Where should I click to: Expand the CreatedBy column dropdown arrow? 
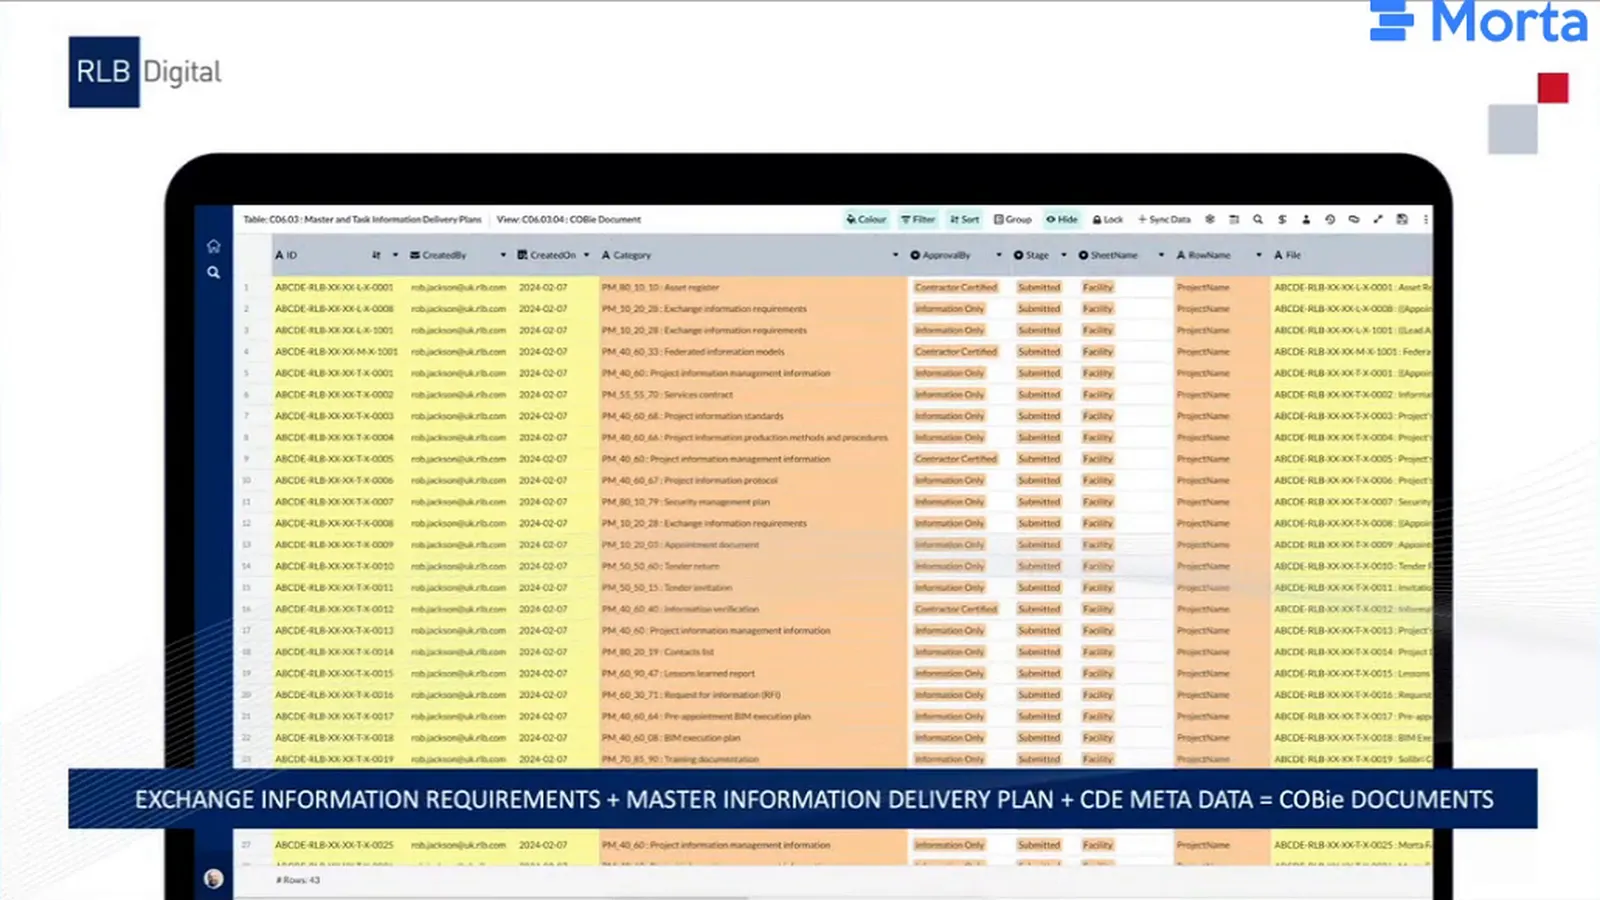[x=503, y=255]
